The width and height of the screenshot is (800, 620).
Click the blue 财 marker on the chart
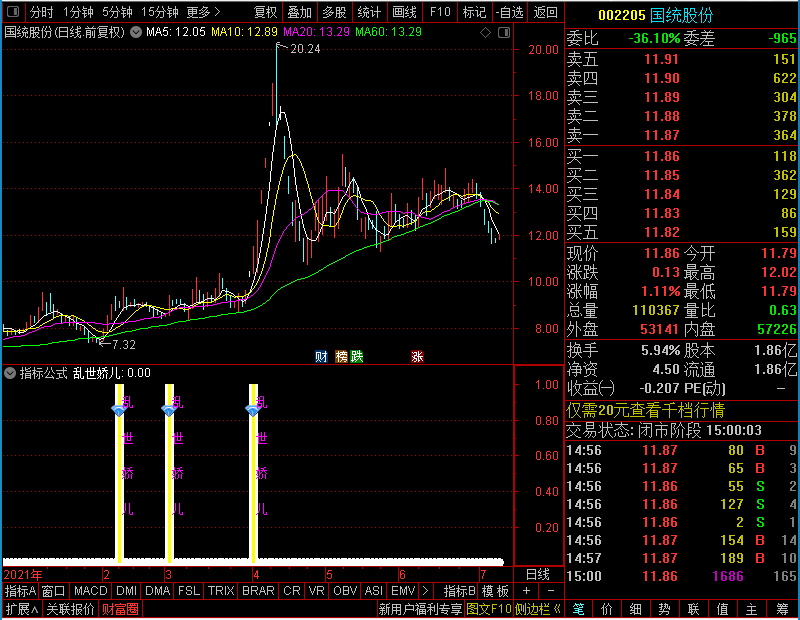(x=321, y=356)
